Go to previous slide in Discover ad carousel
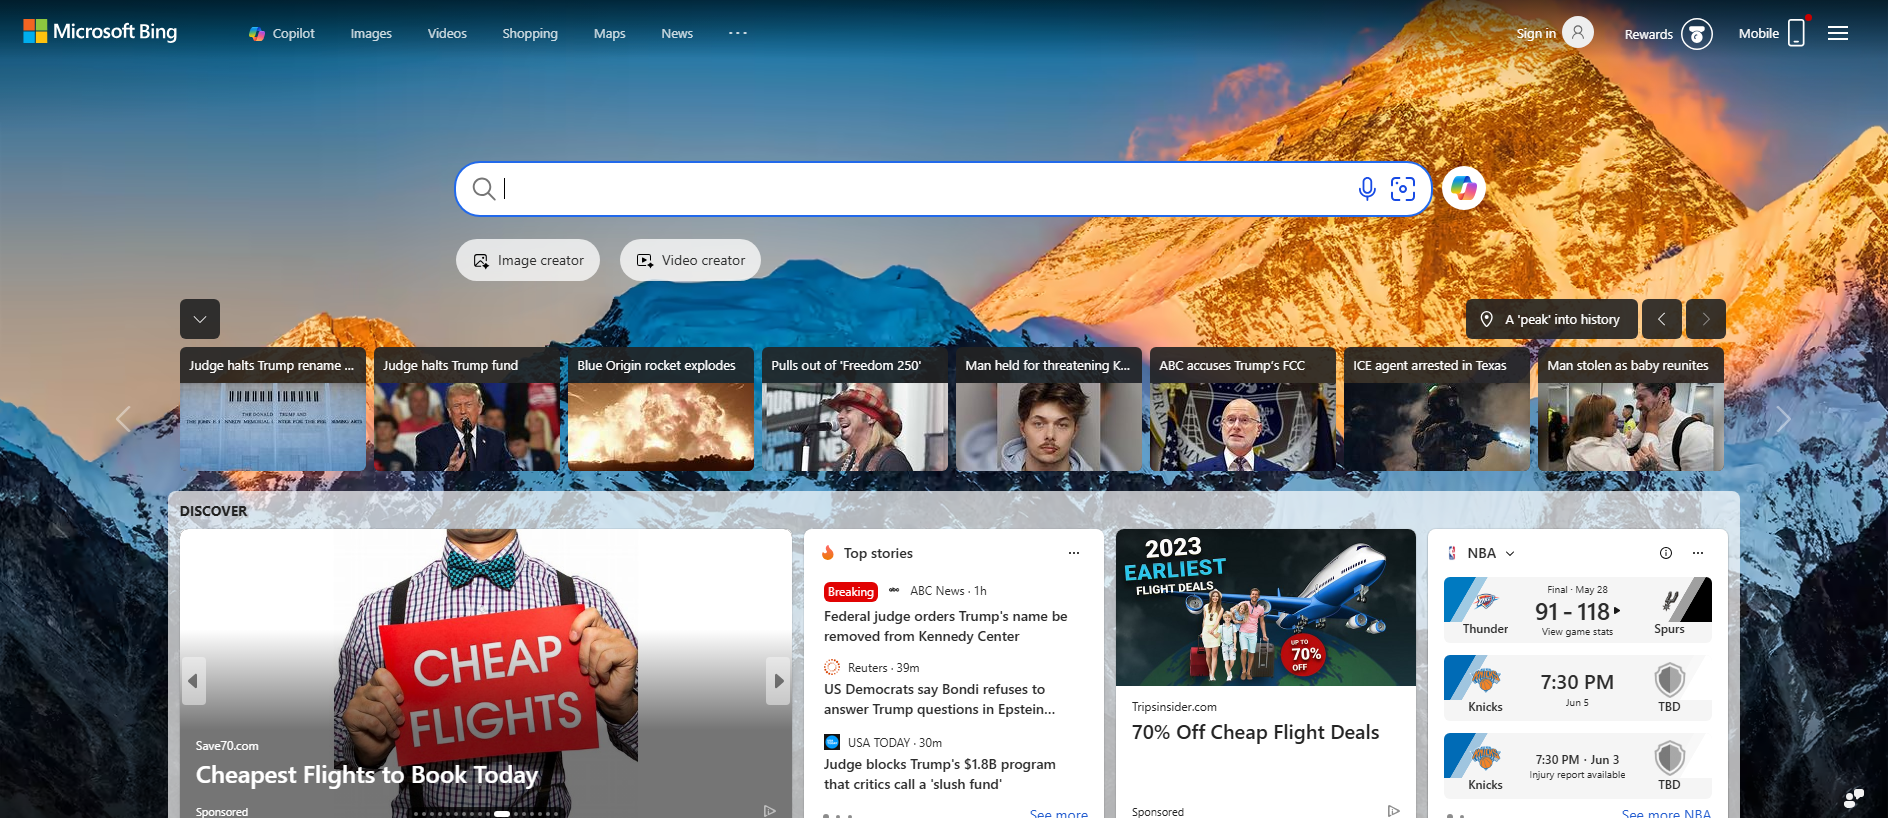Image resolution: width=1888 pixels, height=818 pixels. (193, 681)
